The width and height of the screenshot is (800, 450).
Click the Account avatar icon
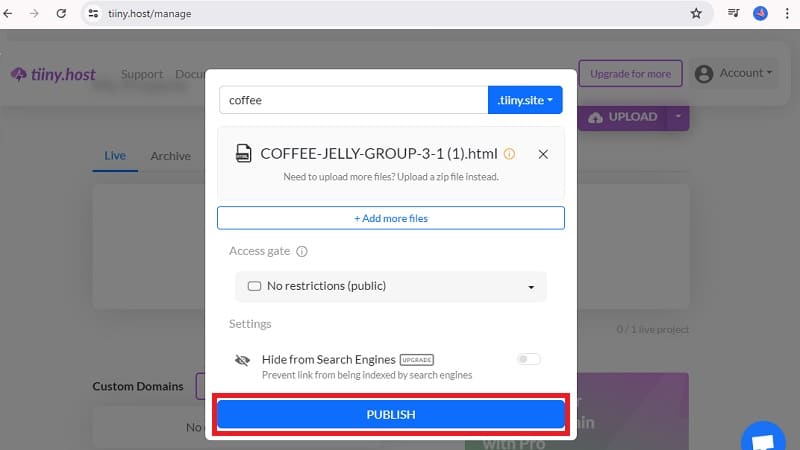click(704, 74)
